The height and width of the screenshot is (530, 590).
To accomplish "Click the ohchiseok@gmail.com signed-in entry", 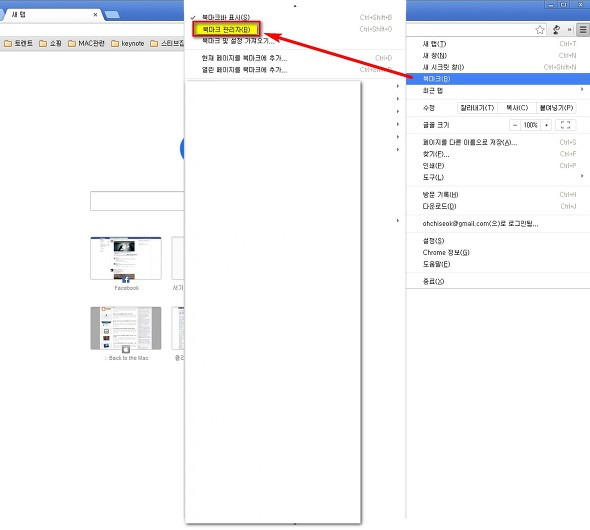I will pyautogui.click(x=498, y=223).
